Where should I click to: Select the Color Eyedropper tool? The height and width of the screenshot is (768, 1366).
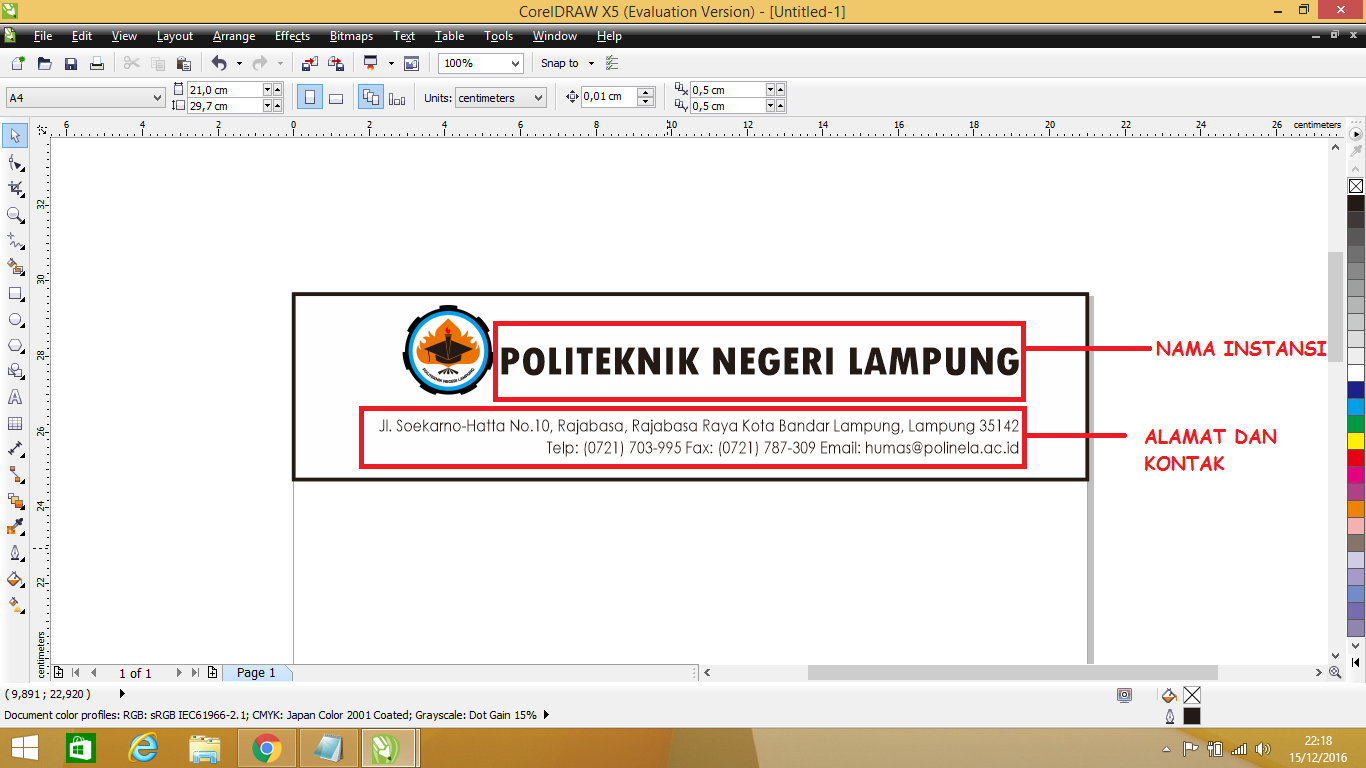(x=15, y=527)
